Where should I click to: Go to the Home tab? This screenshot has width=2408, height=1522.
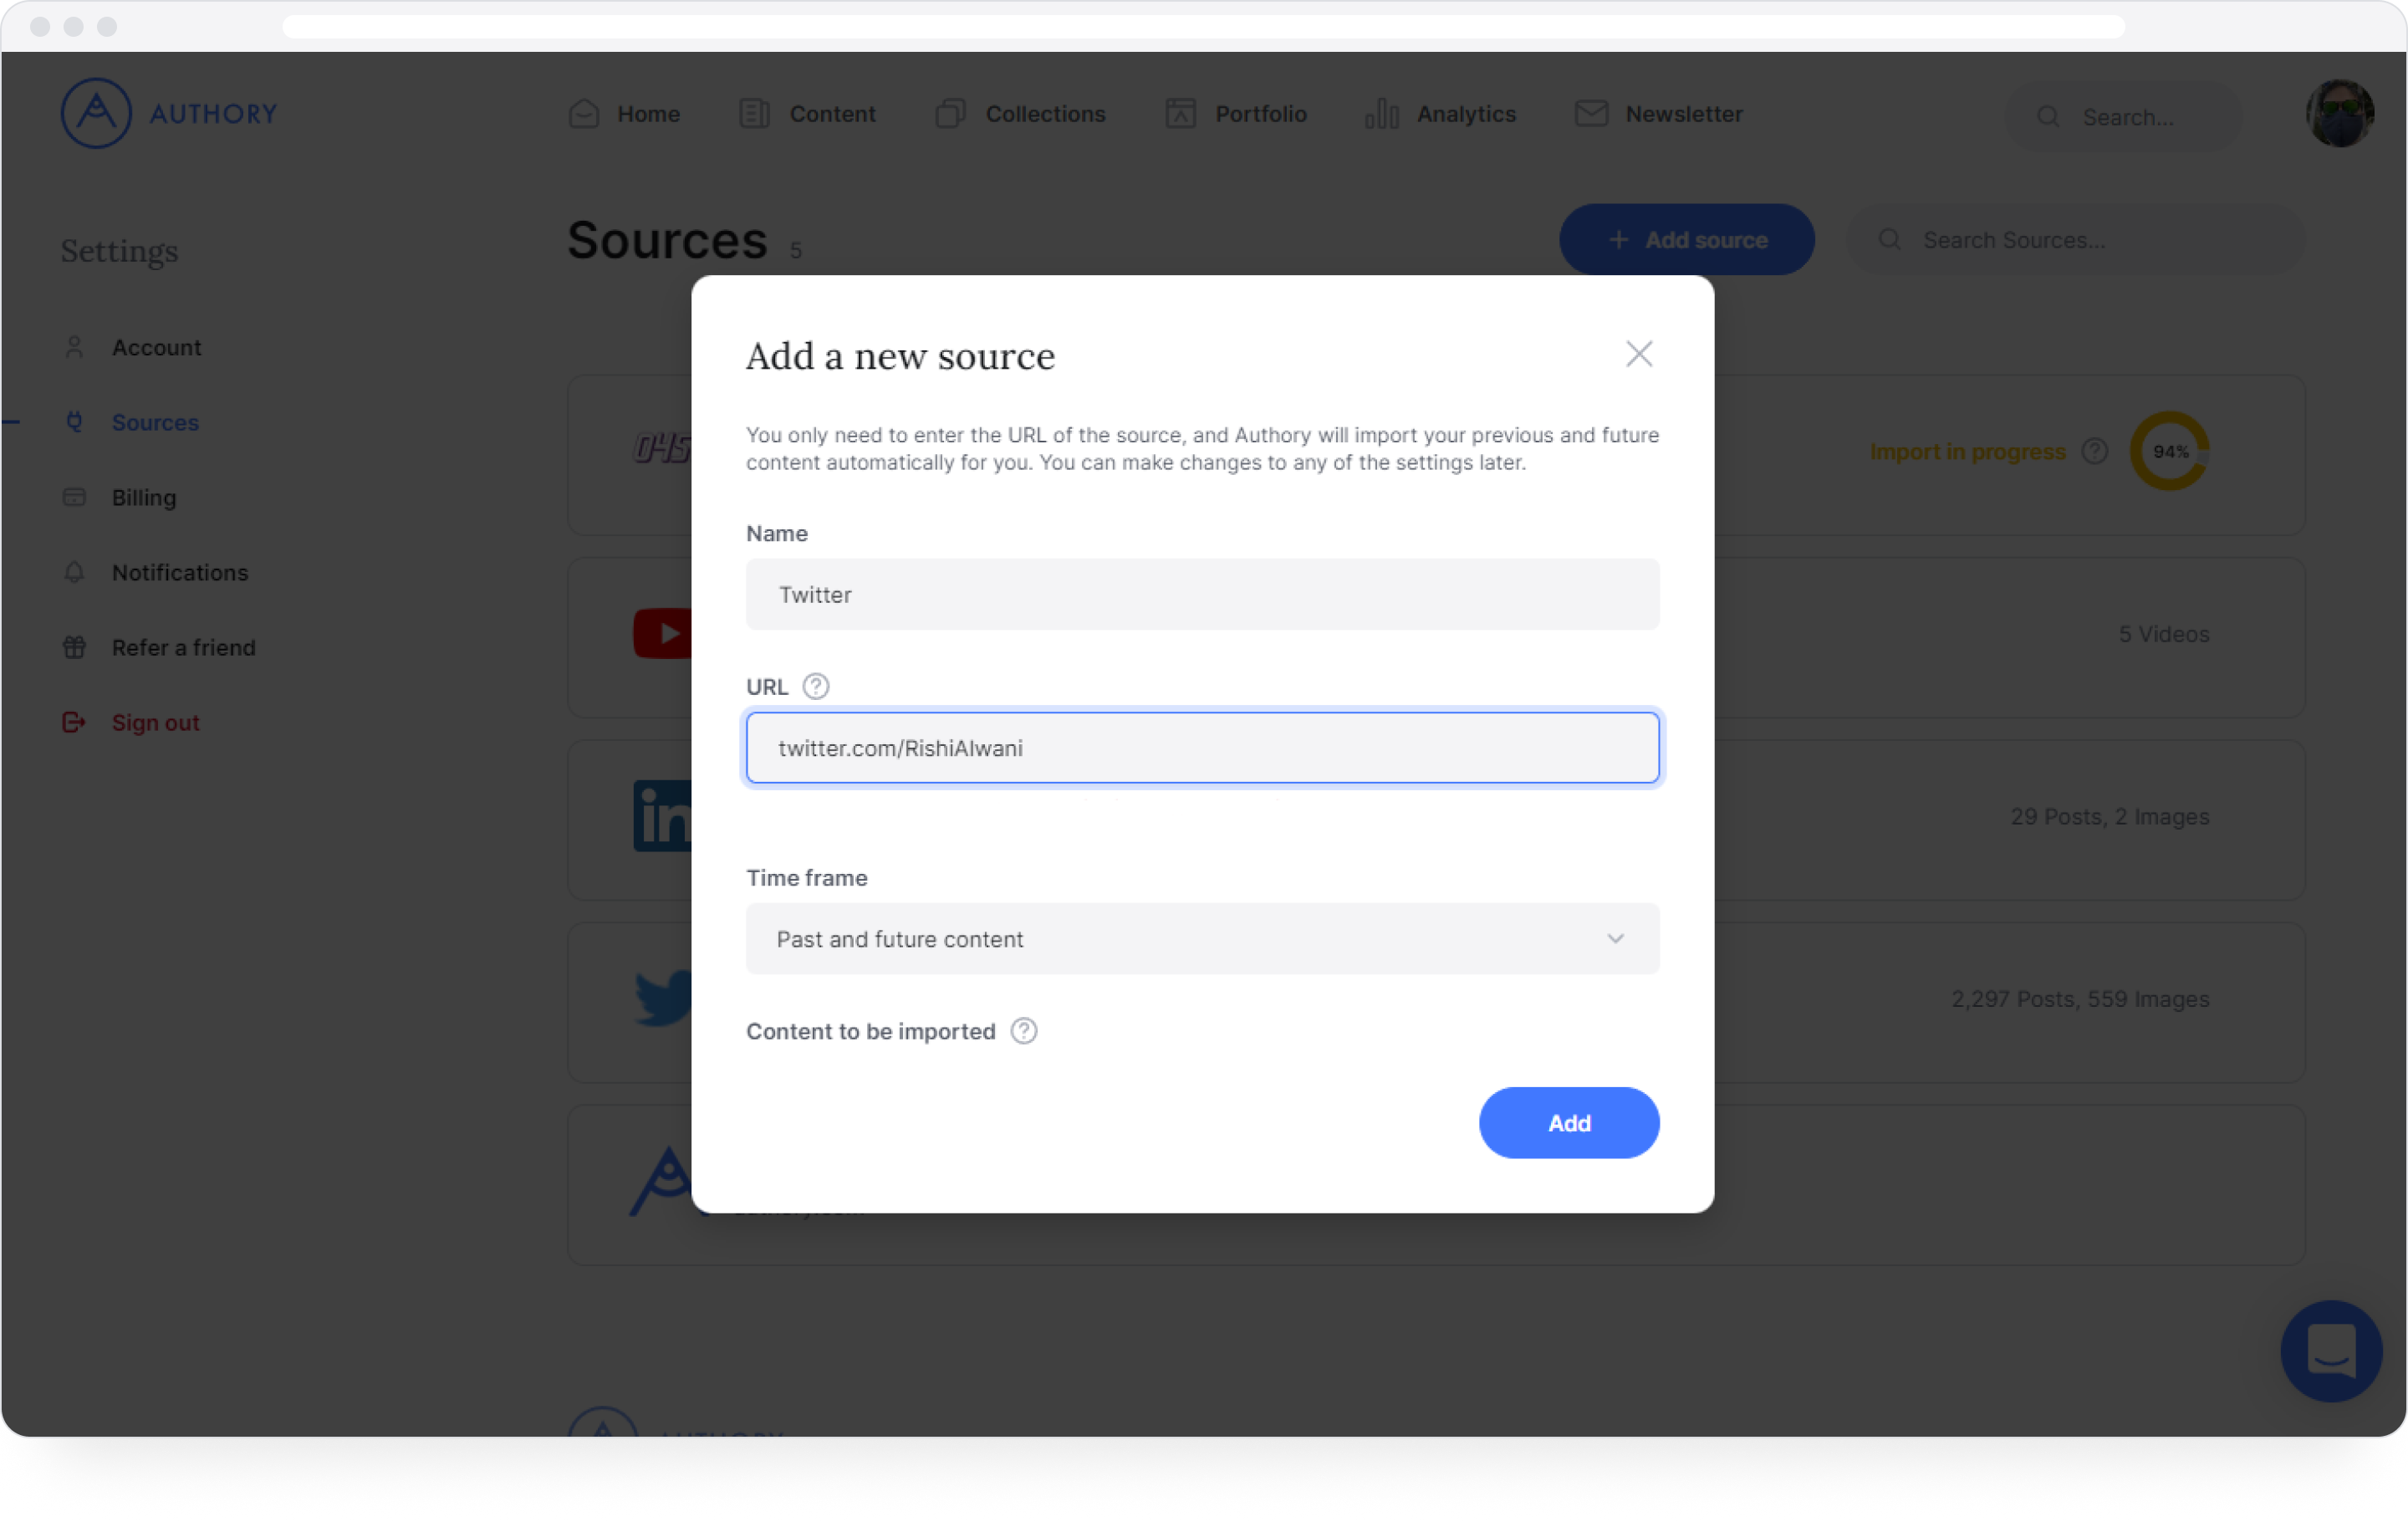point(624,114)
